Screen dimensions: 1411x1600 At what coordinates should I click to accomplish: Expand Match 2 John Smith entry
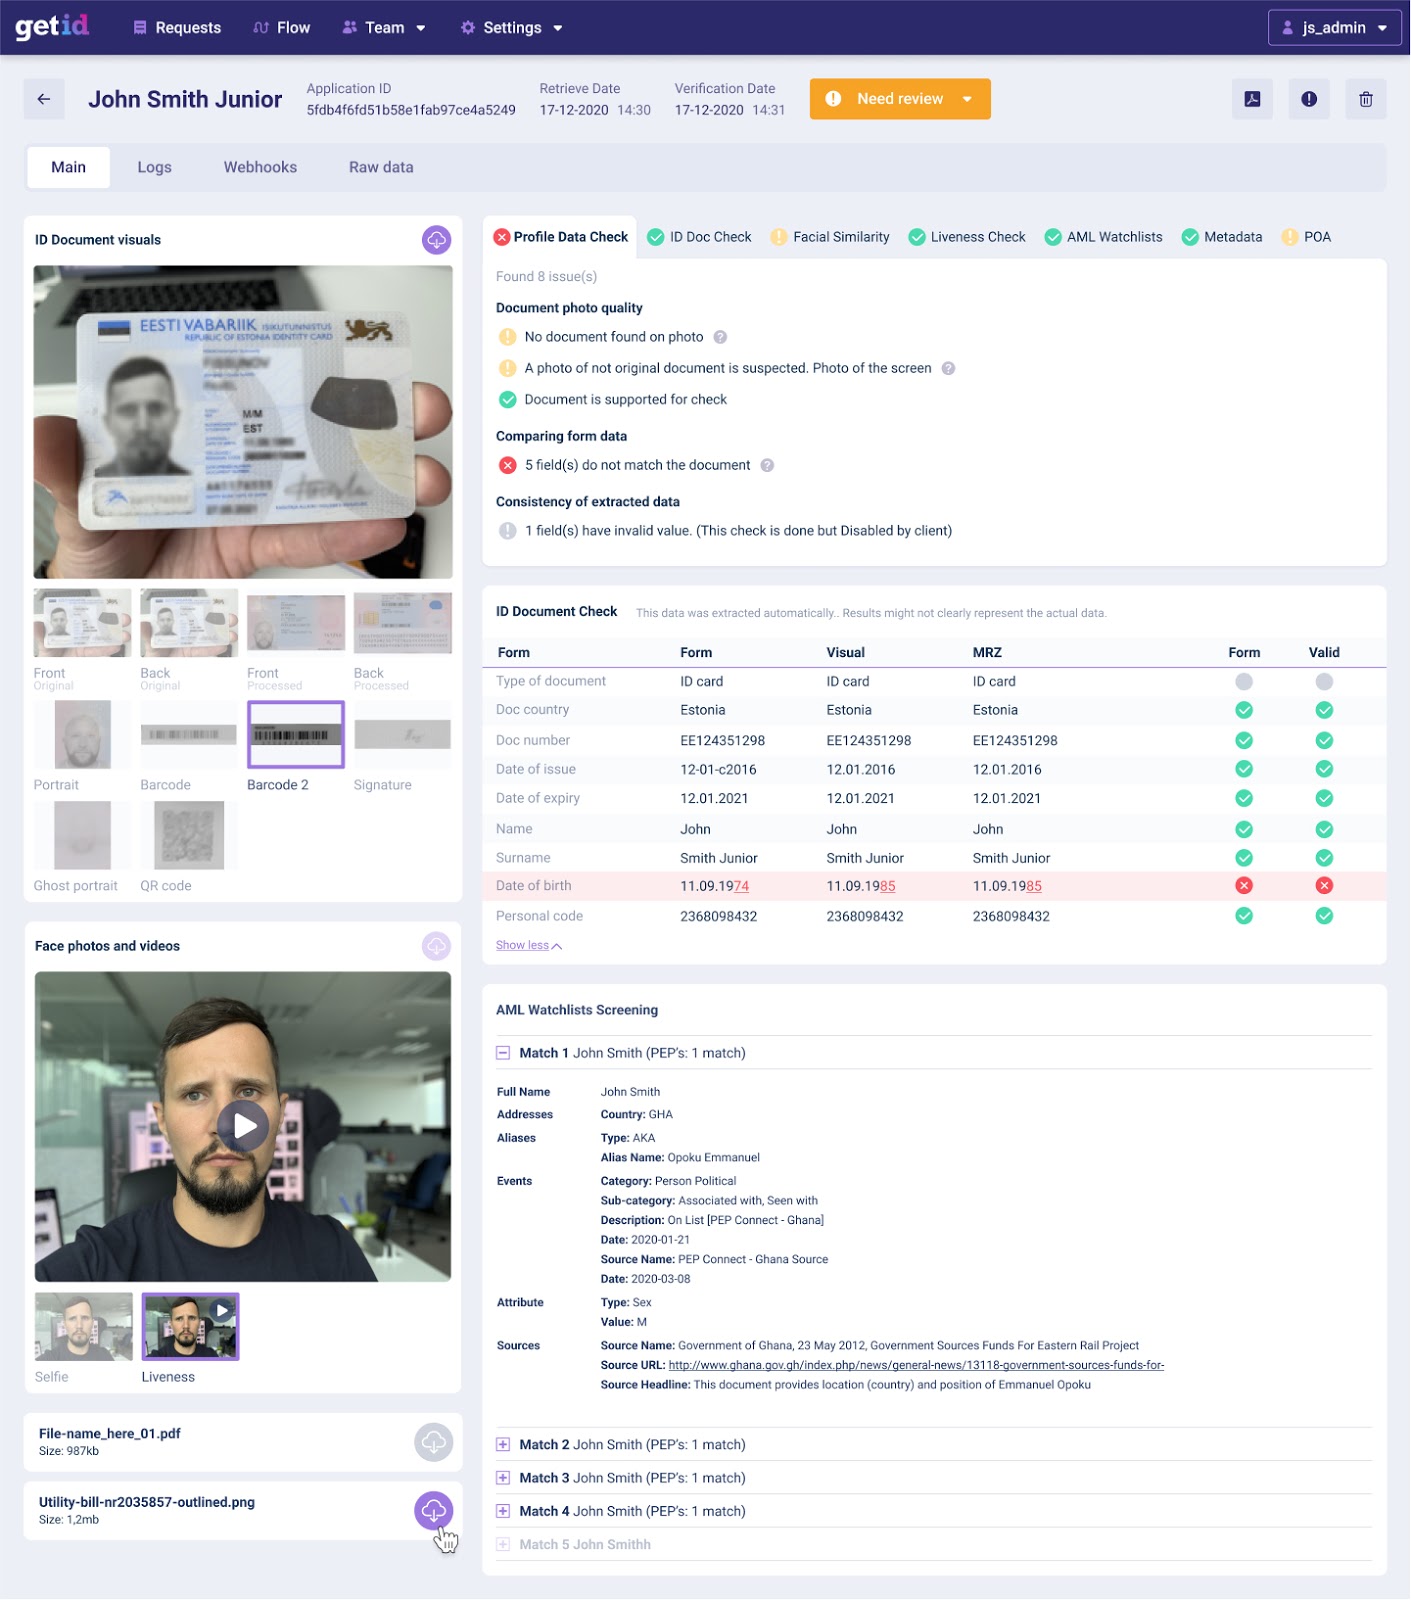[x=503, y=1444]
